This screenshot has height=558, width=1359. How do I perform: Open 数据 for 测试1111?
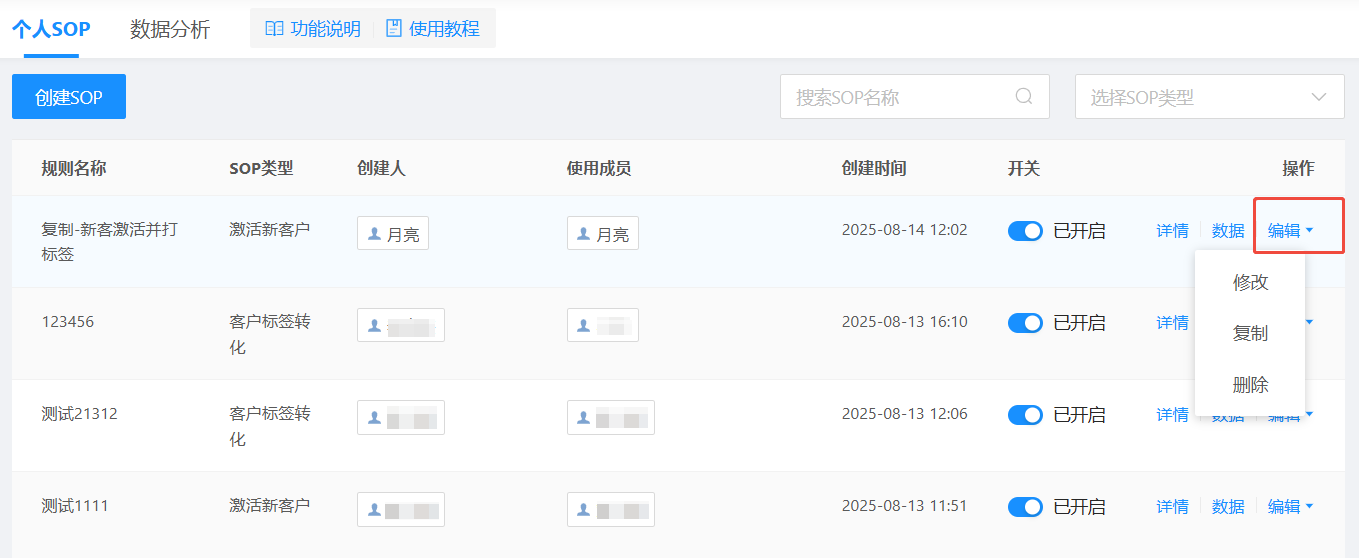click(x=1228, y=507)
